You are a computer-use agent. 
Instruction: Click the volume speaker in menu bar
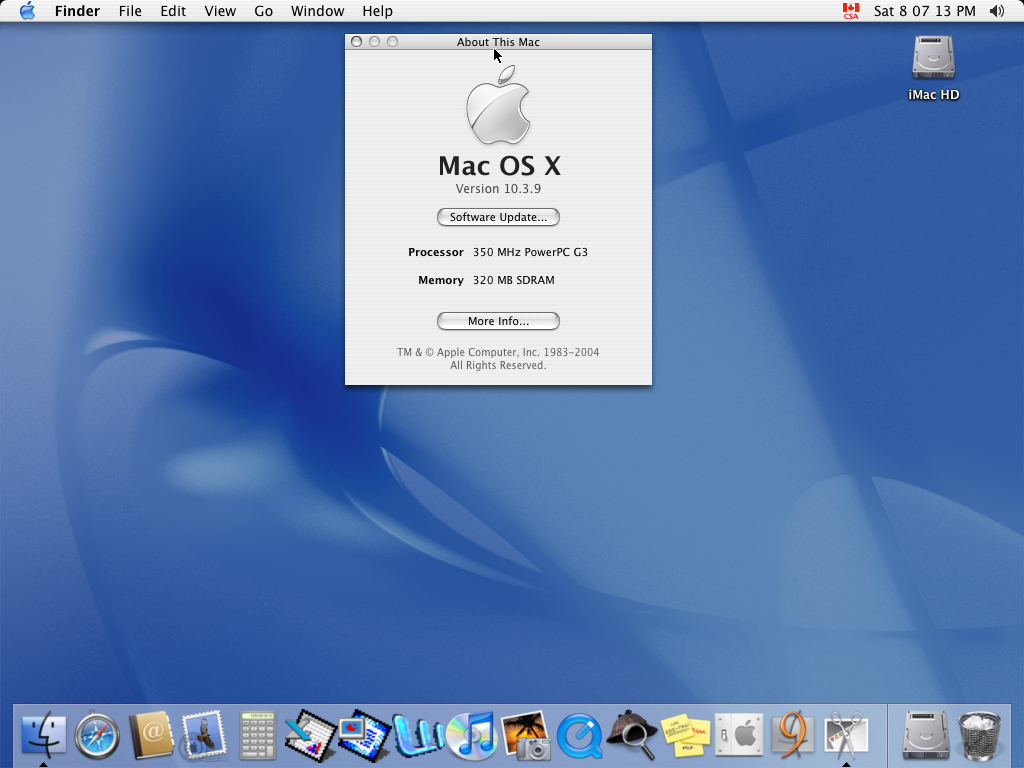pos(997,11)
